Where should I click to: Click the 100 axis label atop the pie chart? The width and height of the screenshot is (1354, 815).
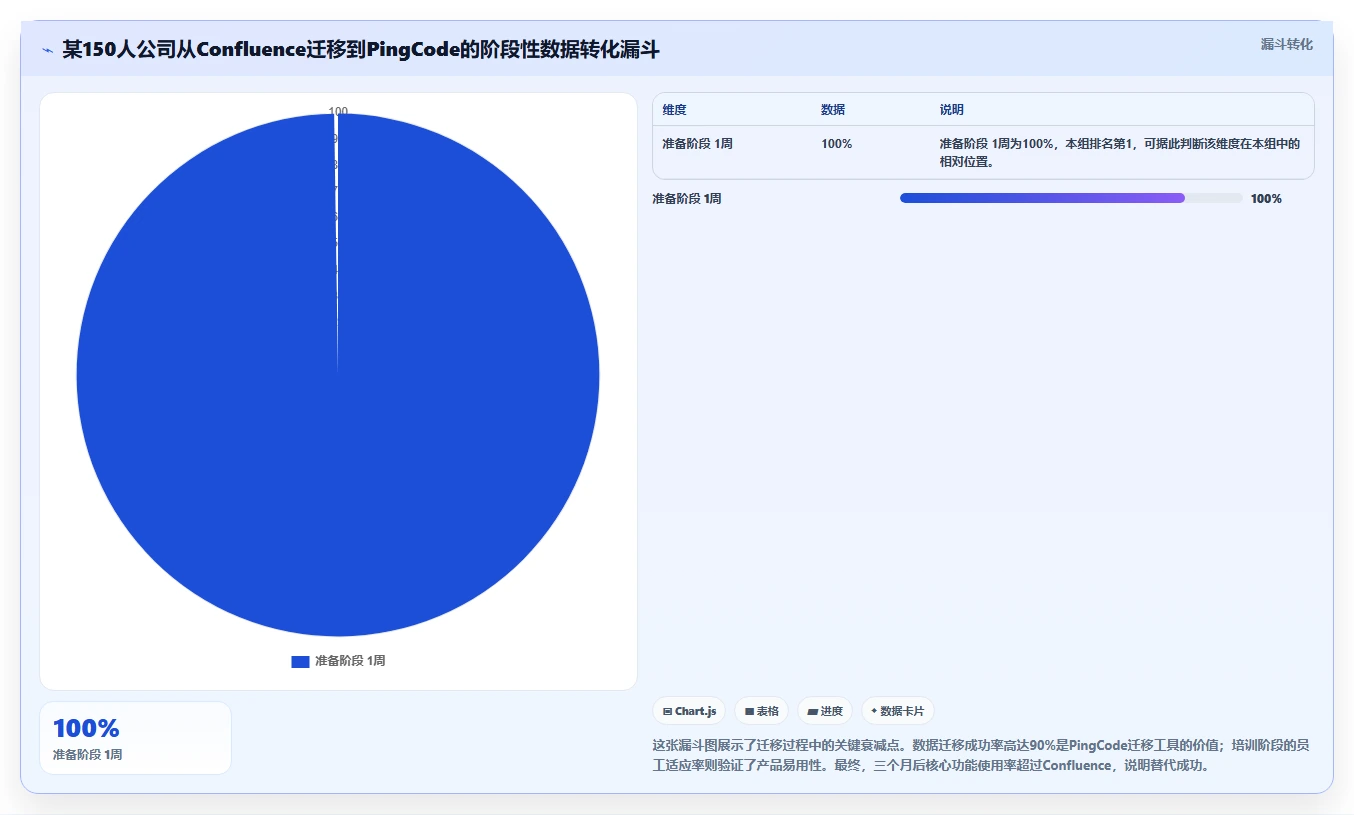[x=338, y=112]
